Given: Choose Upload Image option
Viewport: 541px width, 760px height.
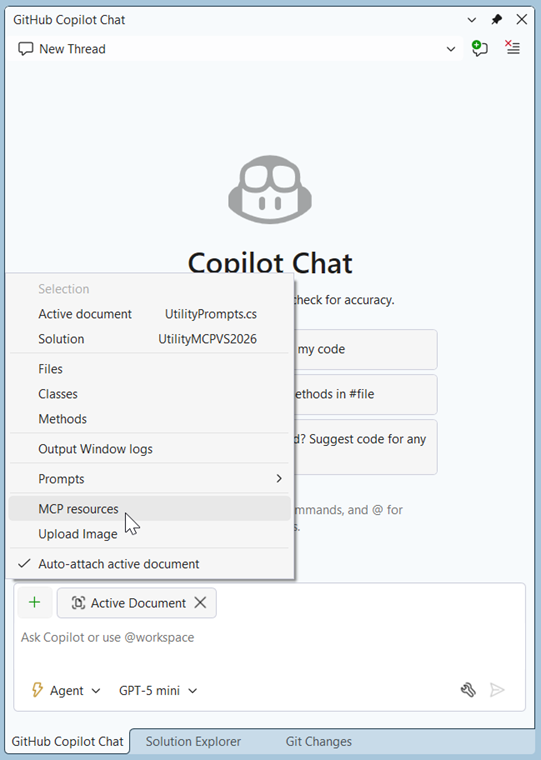Looking at the screenshot, I should tap(149, 534).
